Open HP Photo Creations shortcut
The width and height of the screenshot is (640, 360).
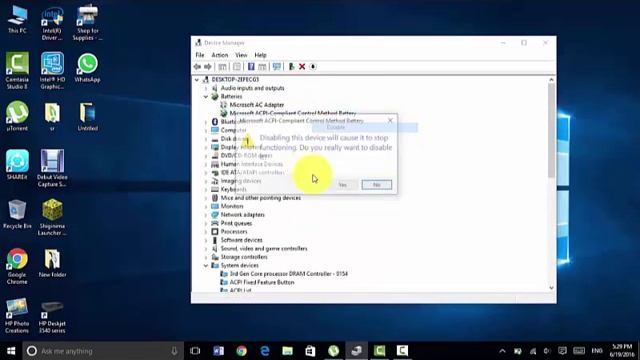click(17, 316)
